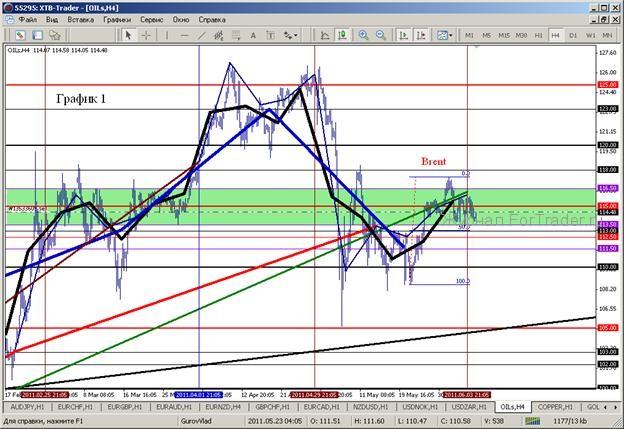
Task: Zoom out using the minus magnifier
Action: 383,34
